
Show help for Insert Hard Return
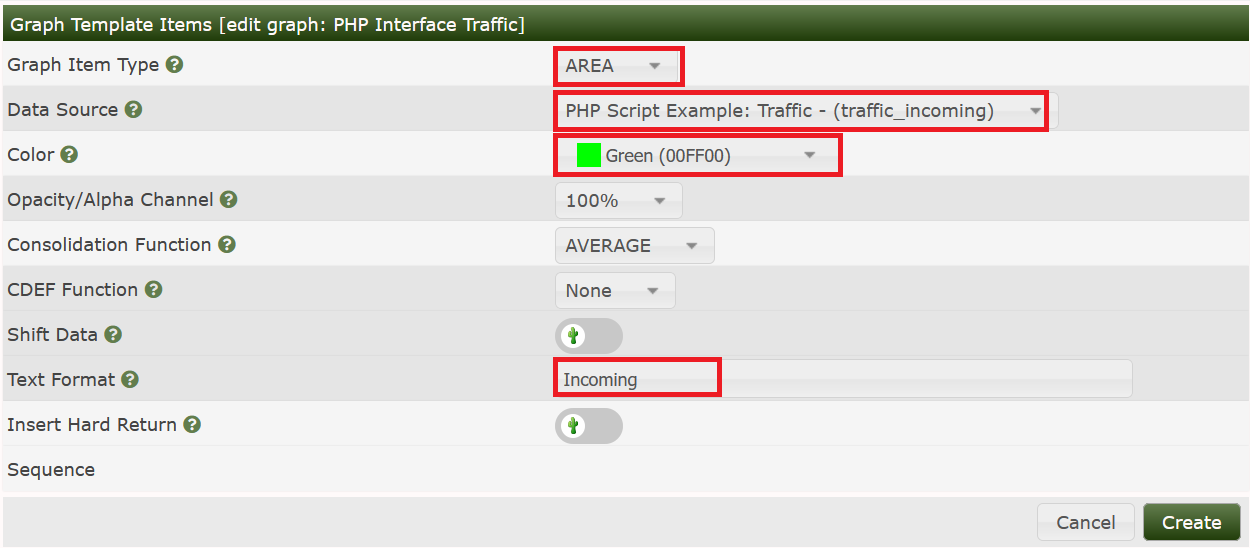192,425
